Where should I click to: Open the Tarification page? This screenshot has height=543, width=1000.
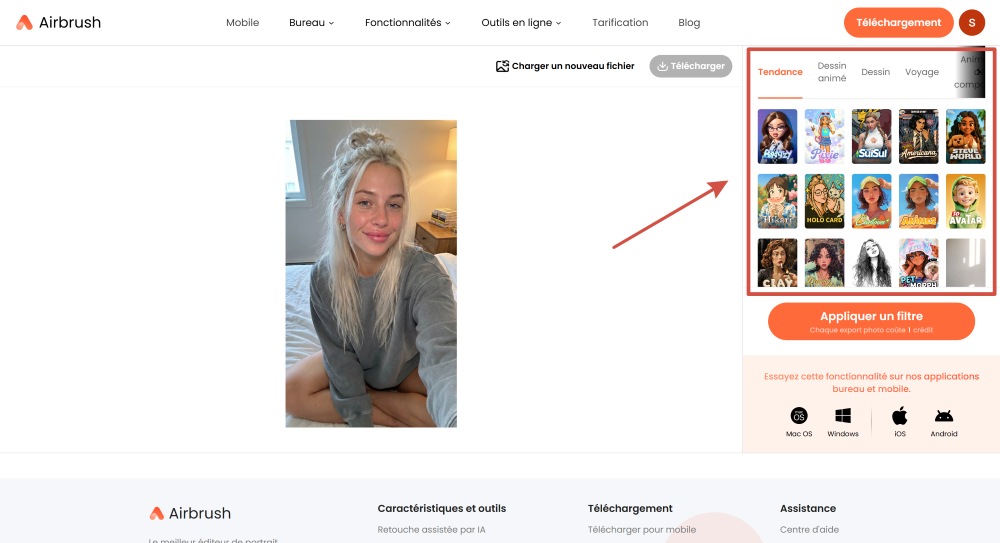[620, 22]
